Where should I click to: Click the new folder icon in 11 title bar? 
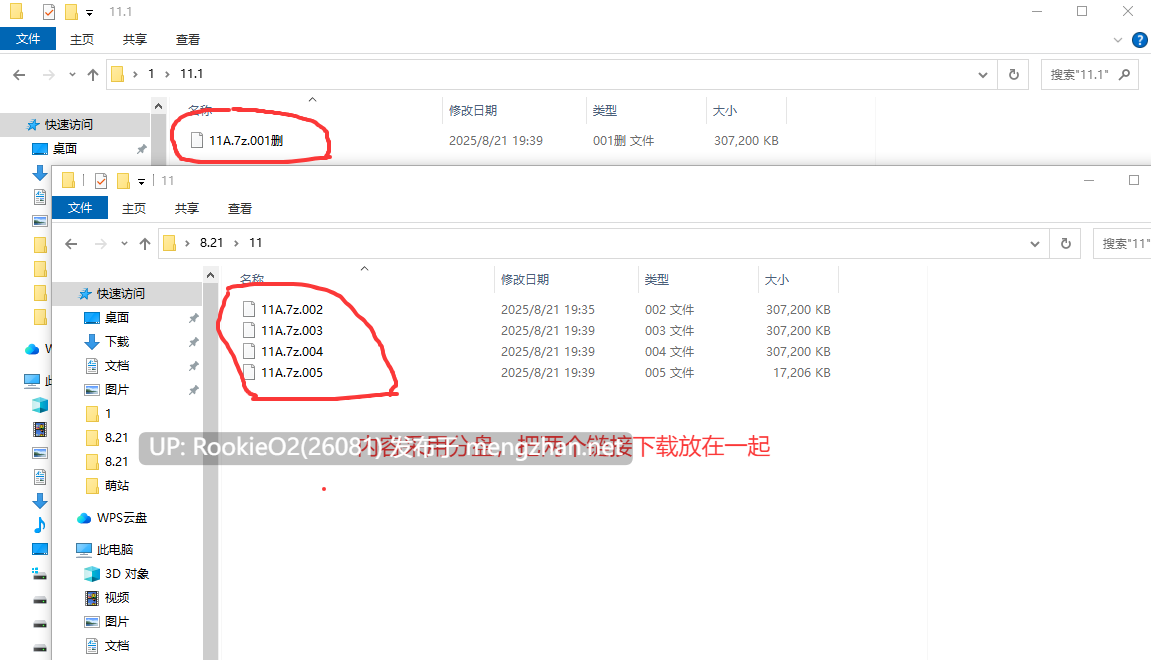[123, 181]
